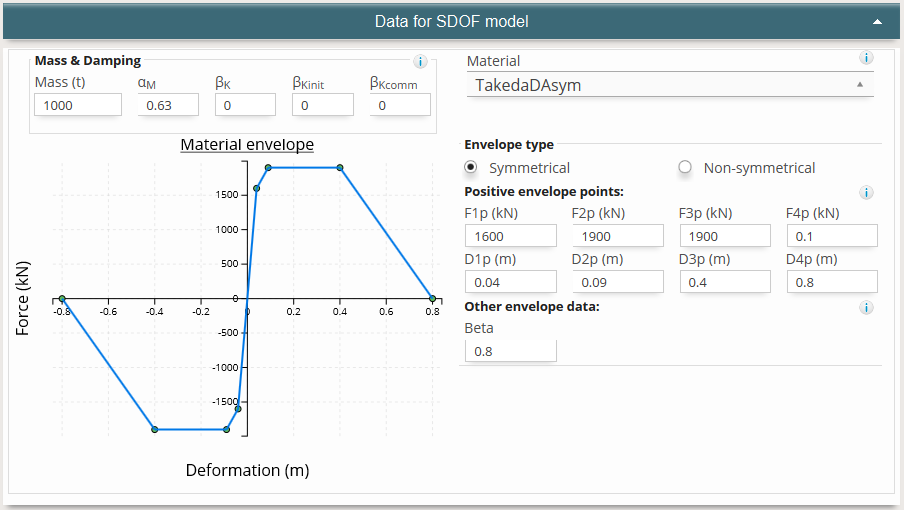Edit the F1p (kN) value field
904x510 pixels.
(511, 235)
